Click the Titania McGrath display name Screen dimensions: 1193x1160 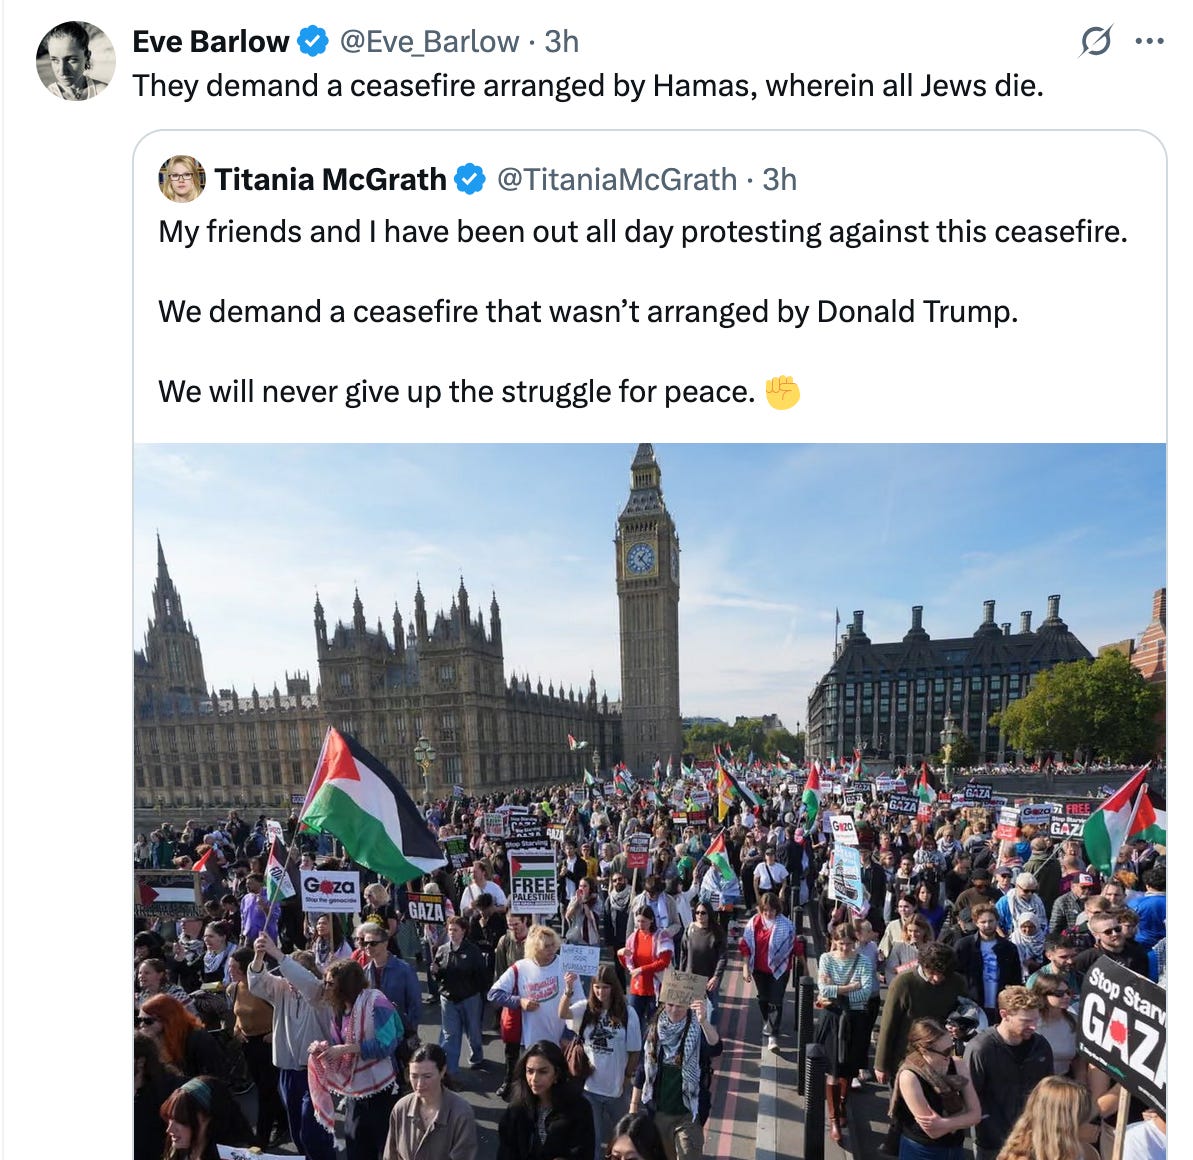click(330, 180)
